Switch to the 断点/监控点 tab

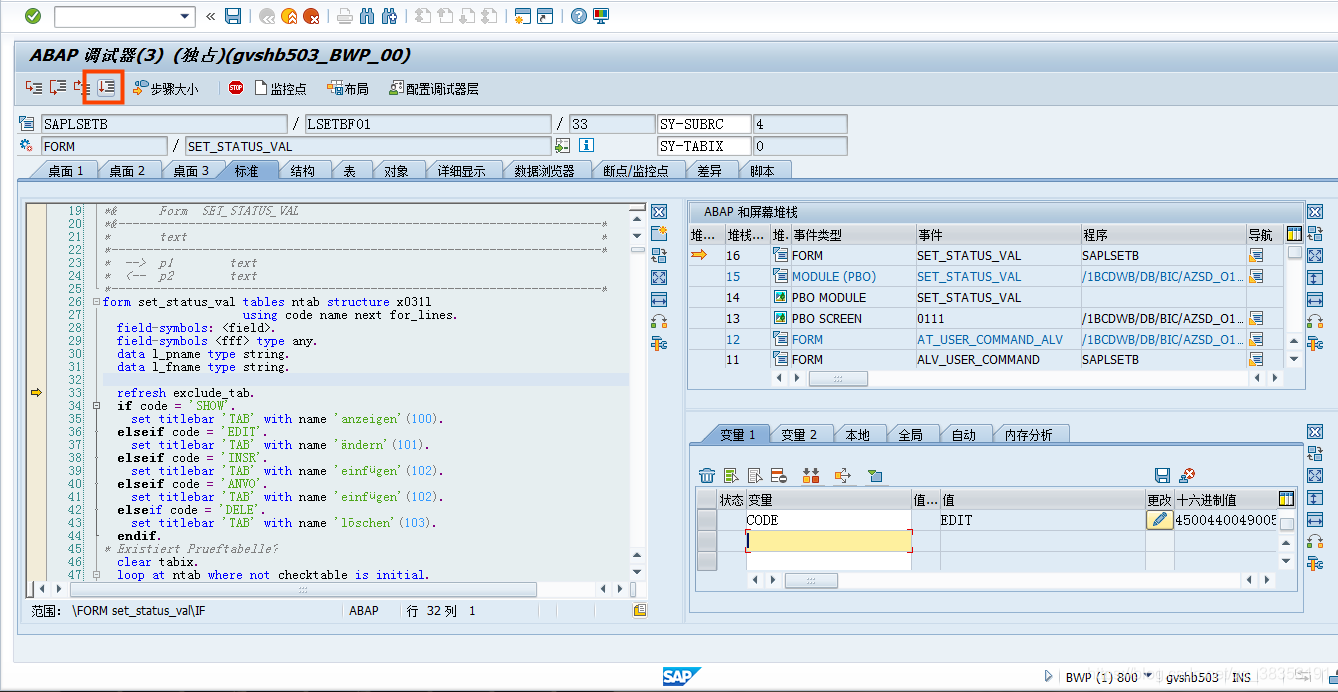(635, 171)
